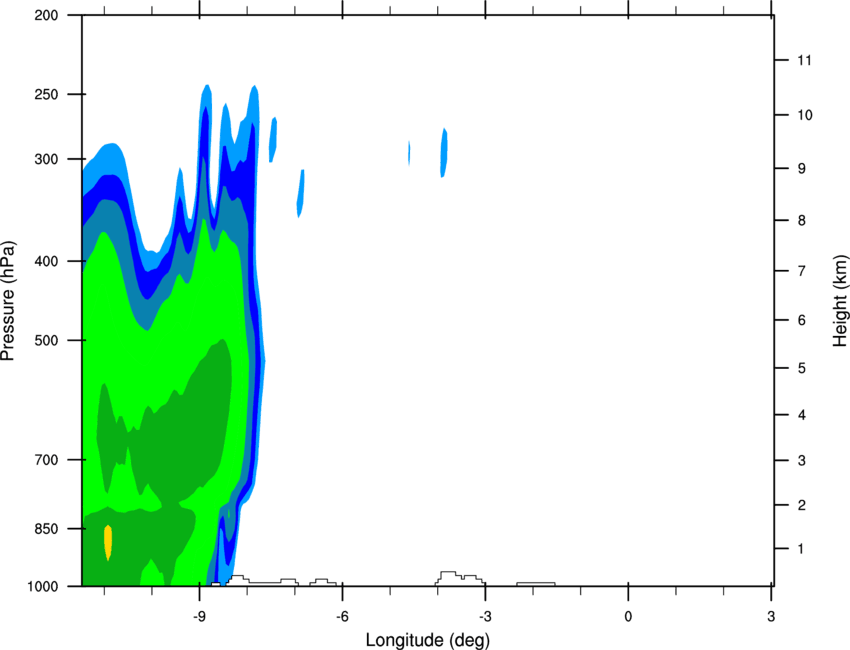Click the 500 pressure tick label
The width and height of the screenshot is (850, 650).
pyautogui.click(x=46, y=340)
